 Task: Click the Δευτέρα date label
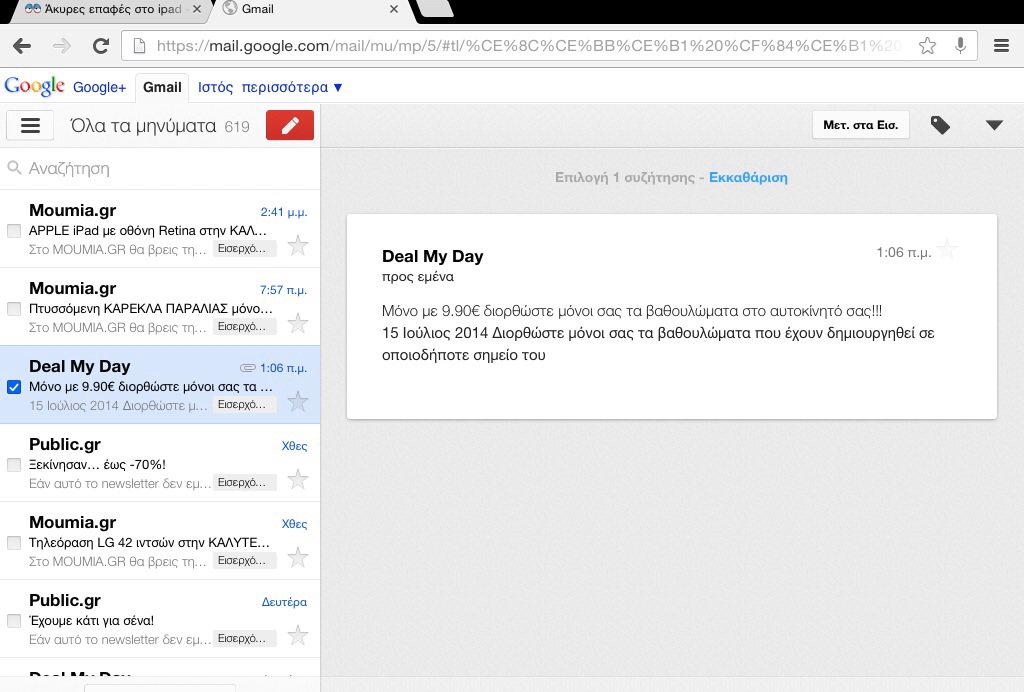click(x=284, y=602)
